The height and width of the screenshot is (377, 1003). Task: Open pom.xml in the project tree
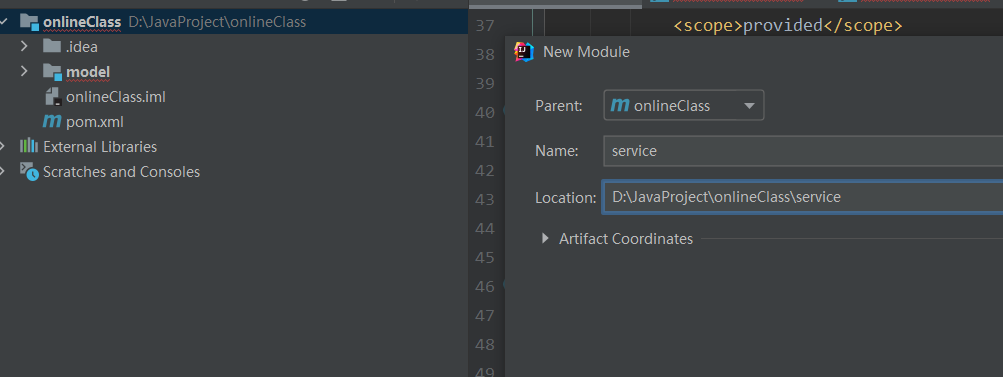[x=95, y=122]
